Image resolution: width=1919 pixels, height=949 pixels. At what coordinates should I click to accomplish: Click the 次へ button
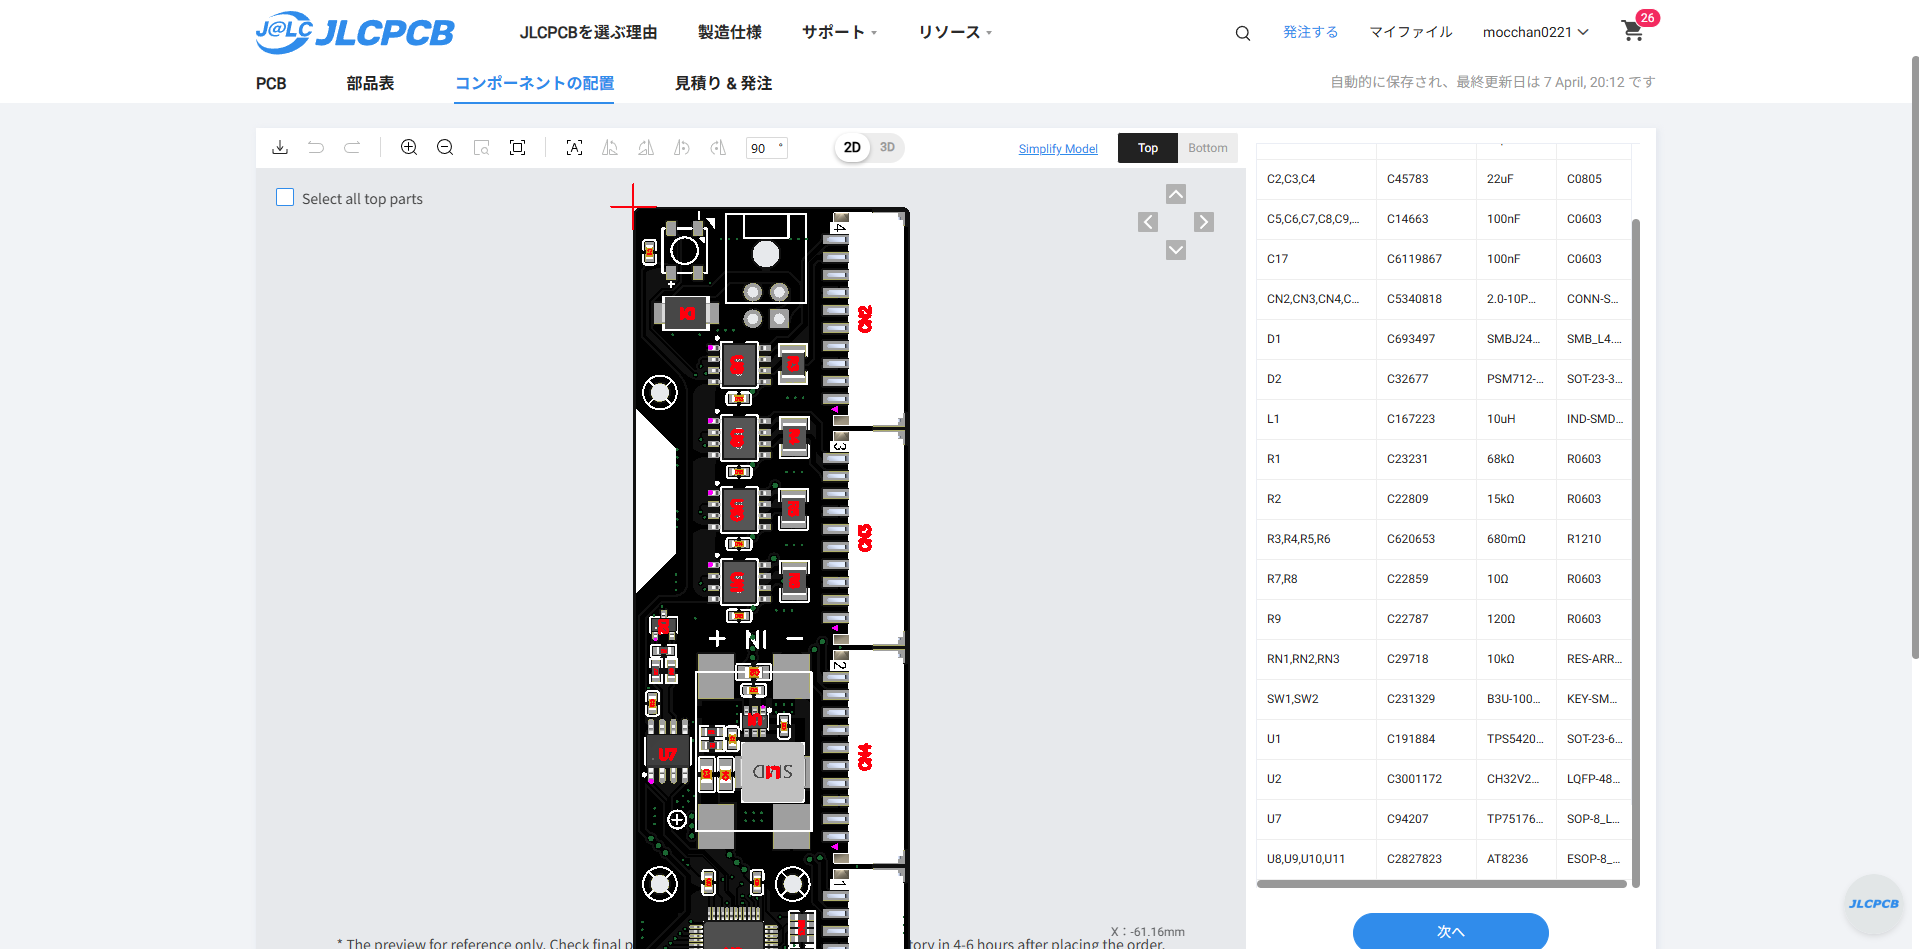(1451, 931)
